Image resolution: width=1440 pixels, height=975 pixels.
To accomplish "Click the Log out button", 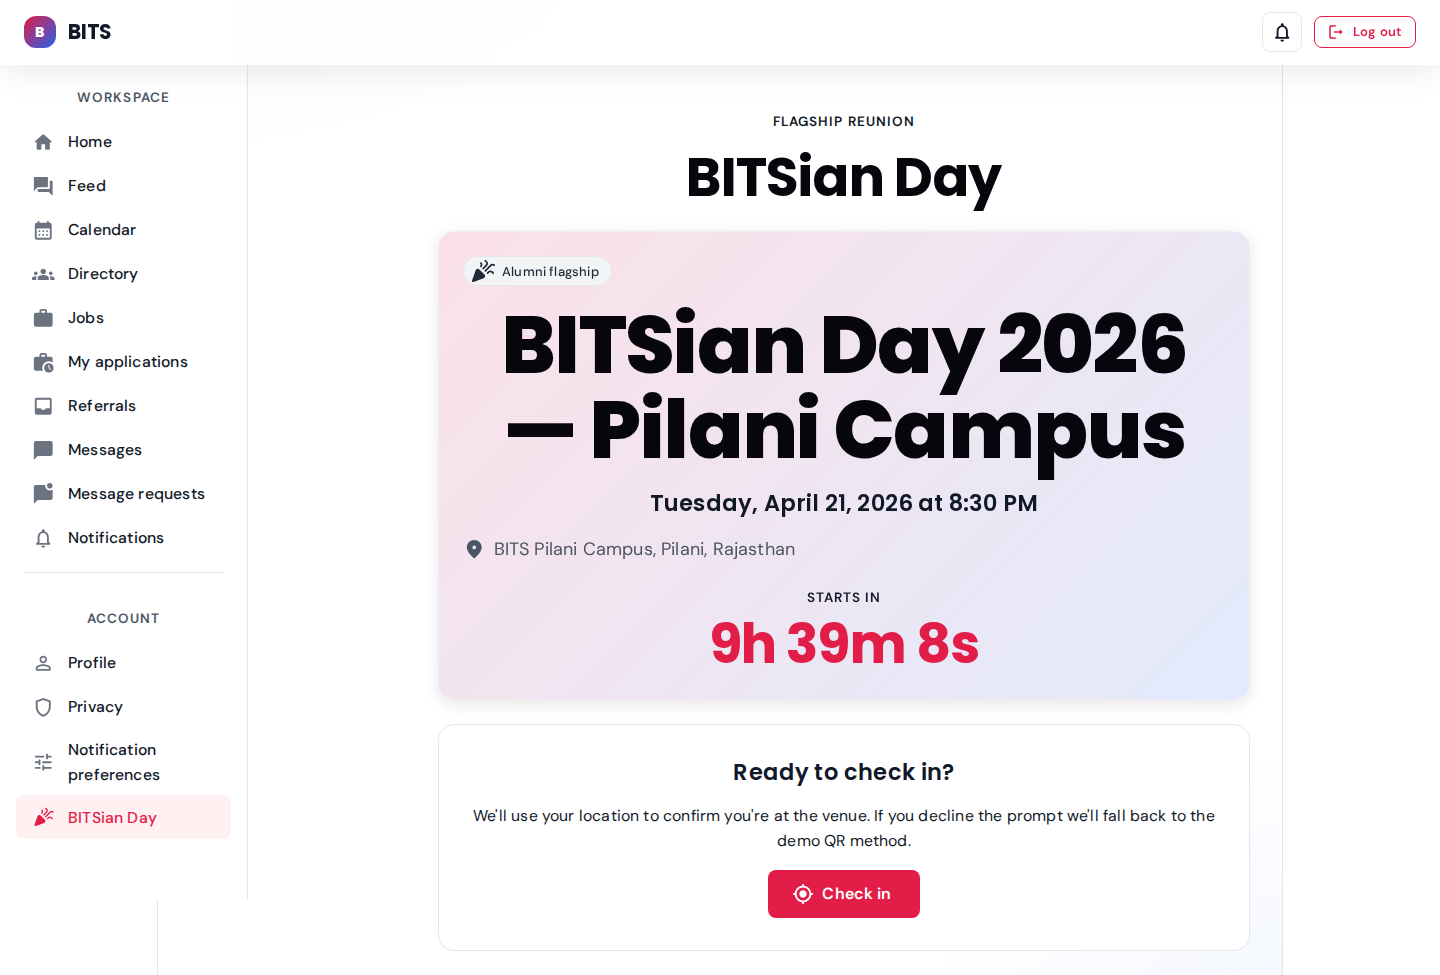I will pos(1364,32).
